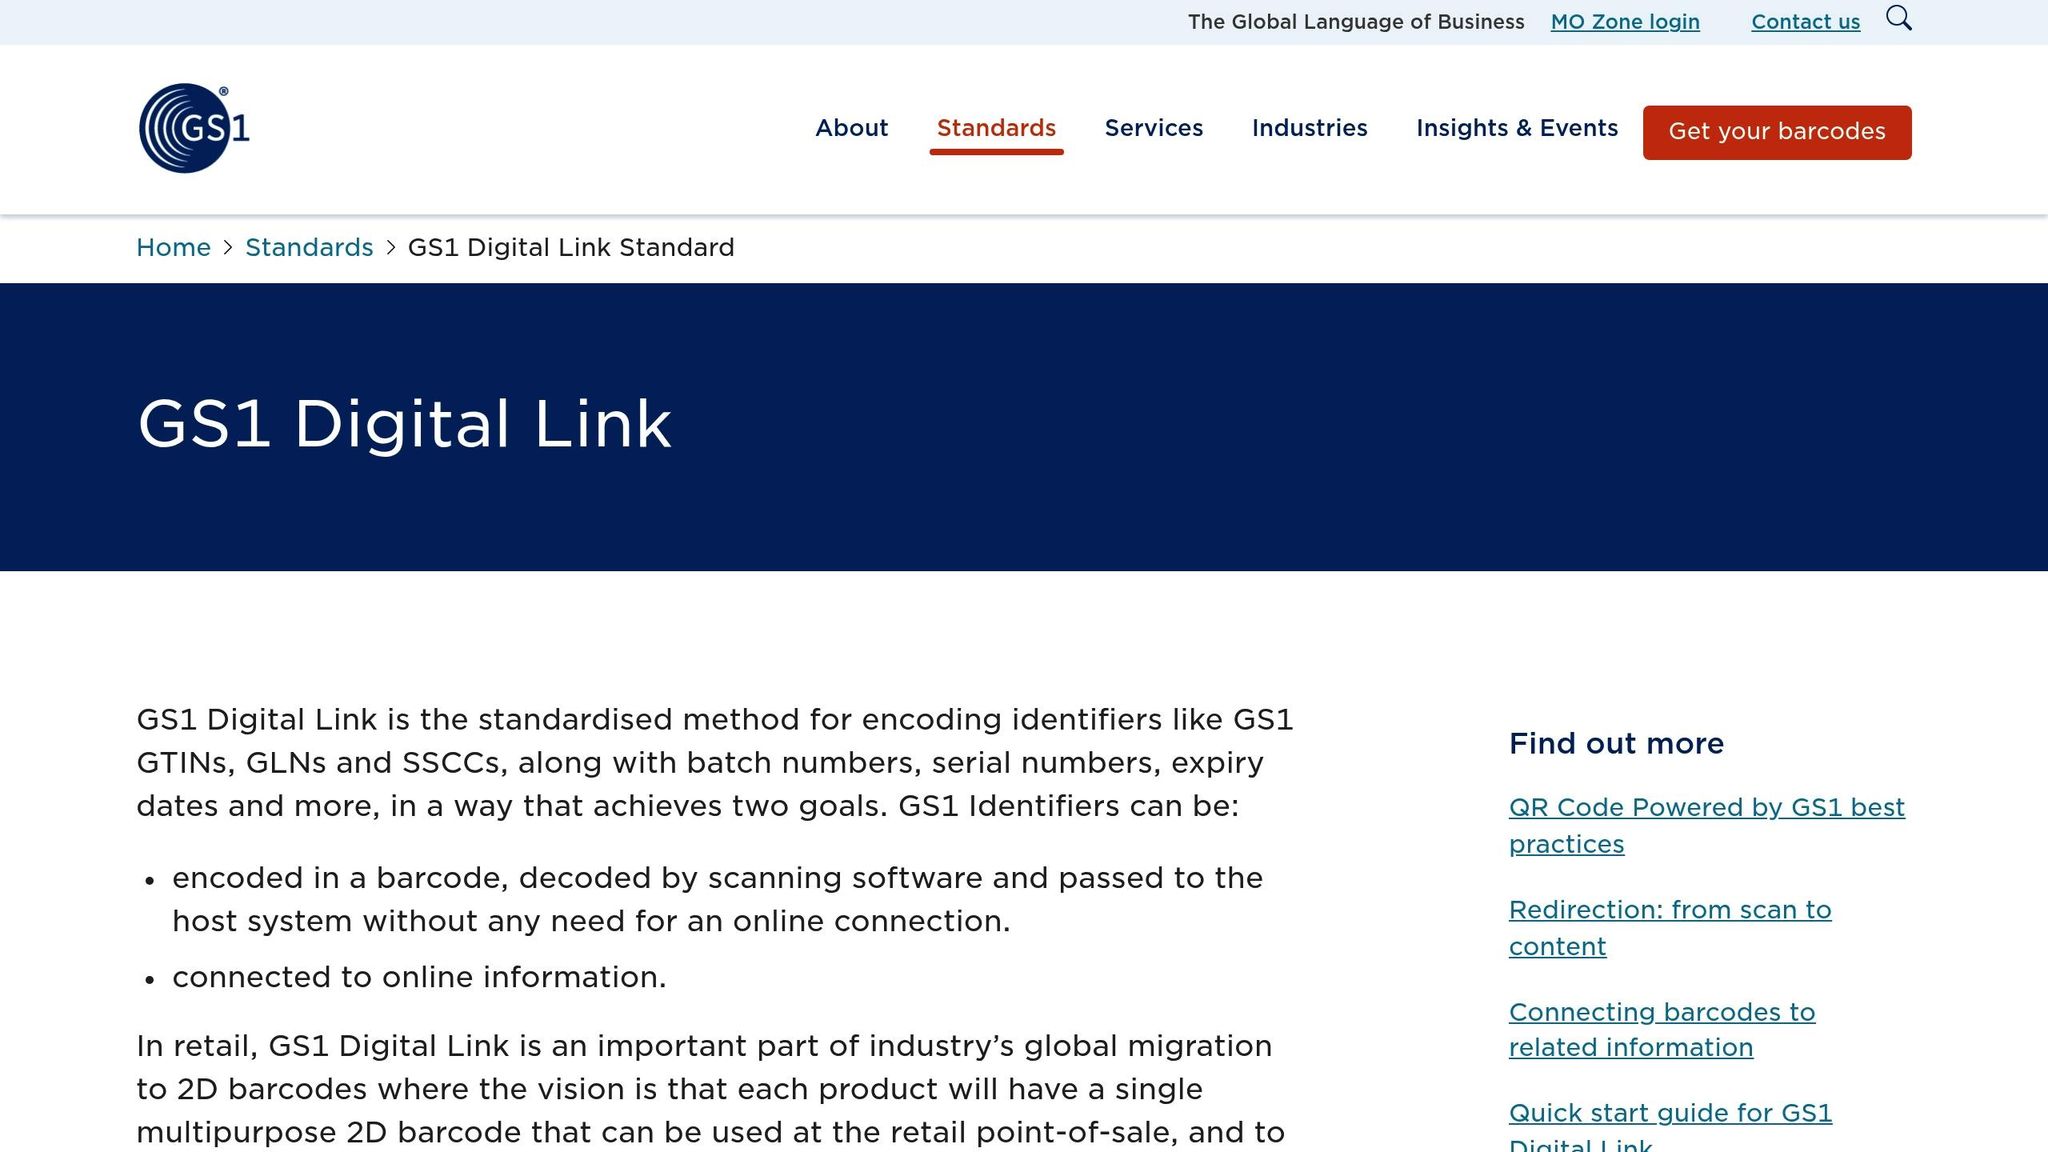
Task: Open the Redirection: from scan to content link
Action: [x=1670, y=927]
